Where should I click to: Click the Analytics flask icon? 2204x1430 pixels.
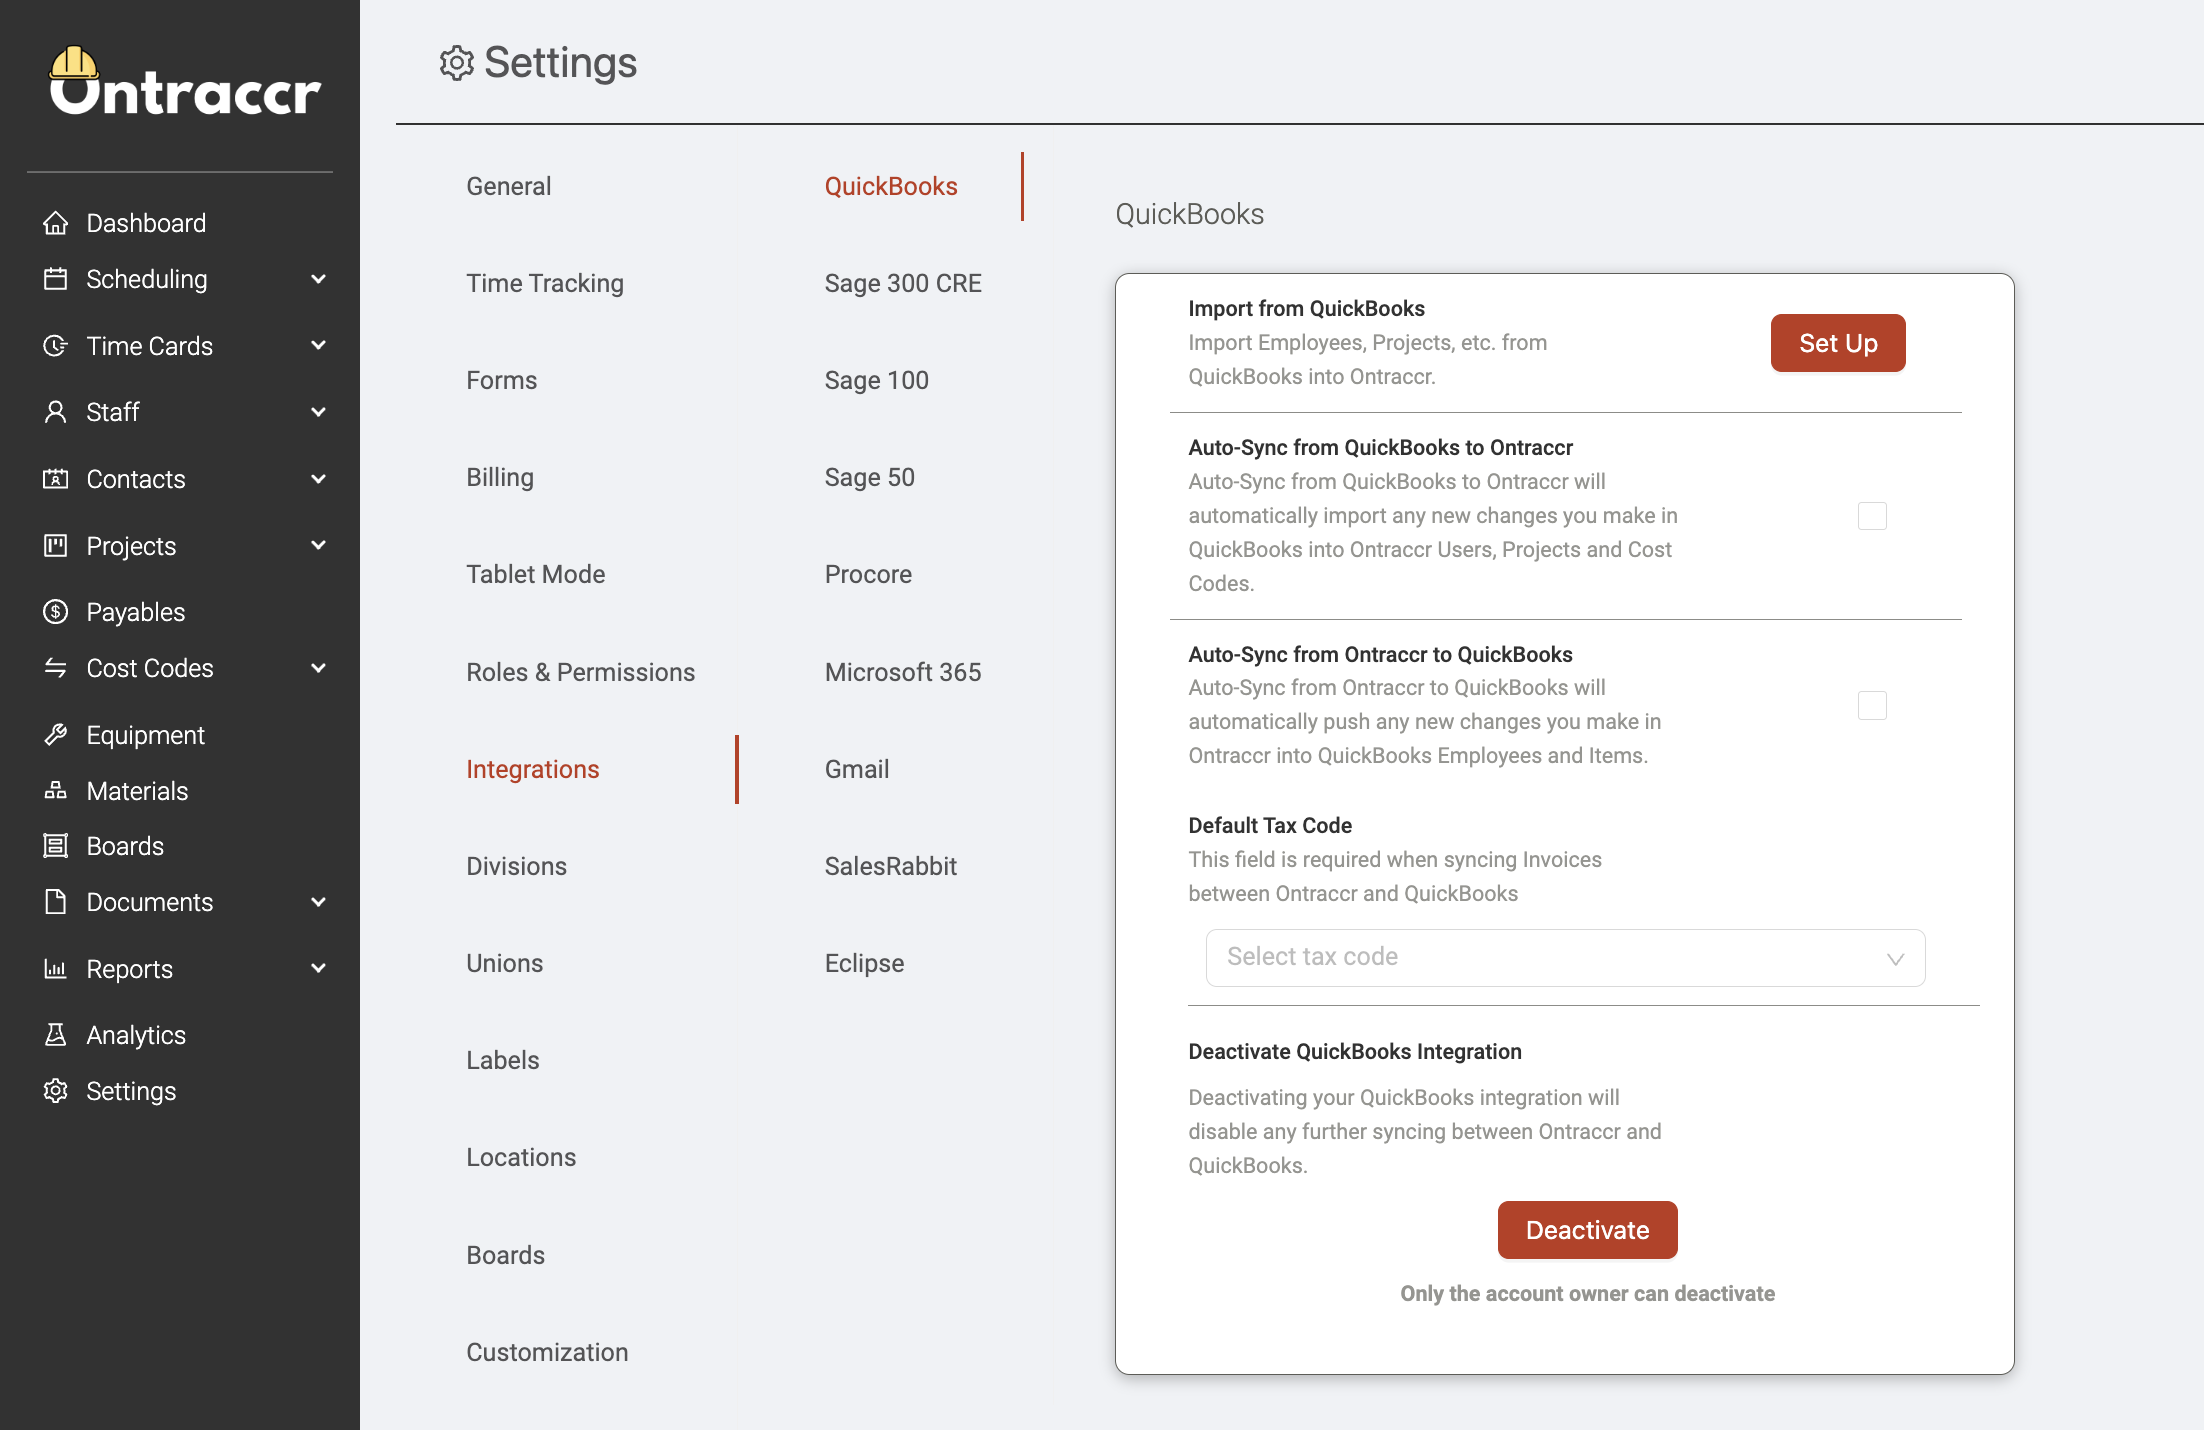tap(56, 1035)
